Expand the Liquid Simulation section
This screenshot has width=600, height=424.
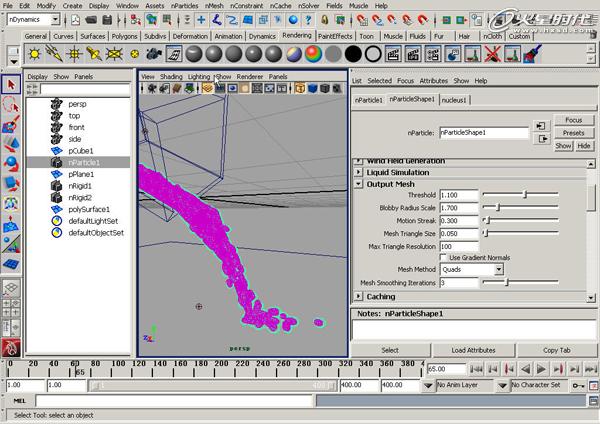coord(358,172)
